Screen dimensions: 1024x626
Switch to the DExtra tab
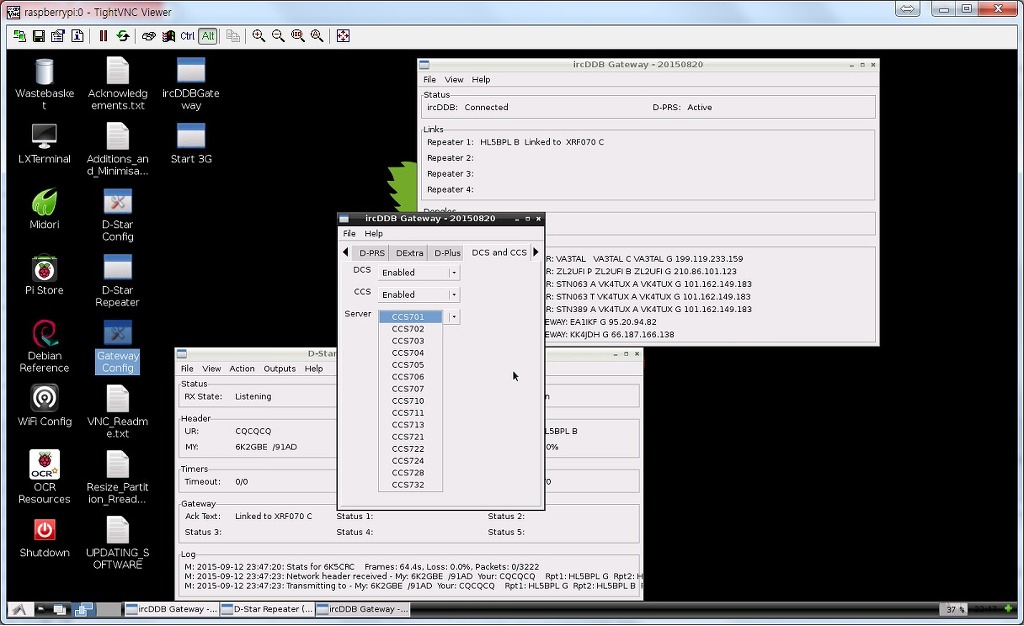[x=409, y=253]
